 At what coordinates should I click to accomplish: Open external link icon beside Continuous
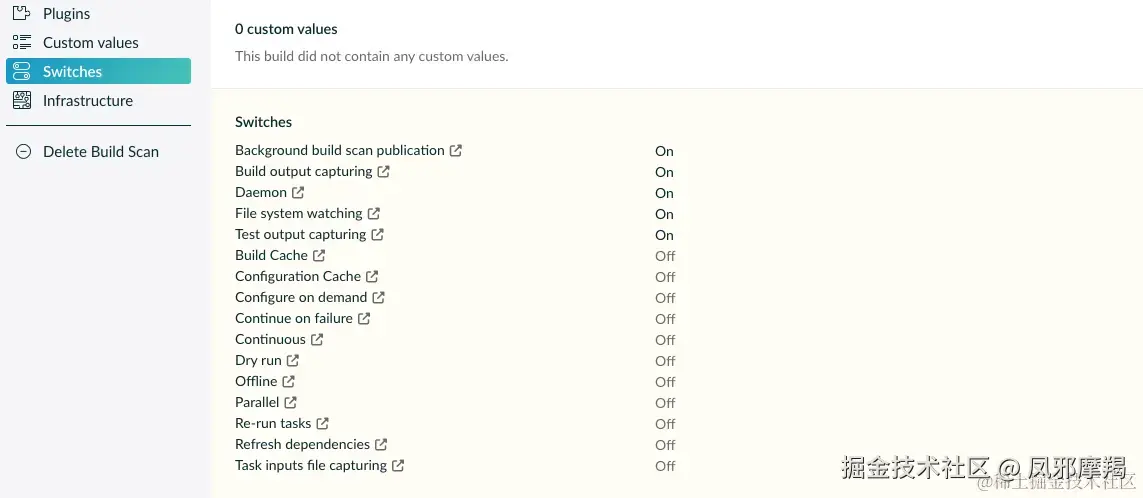pyautogui.click(x=317, y=340)
